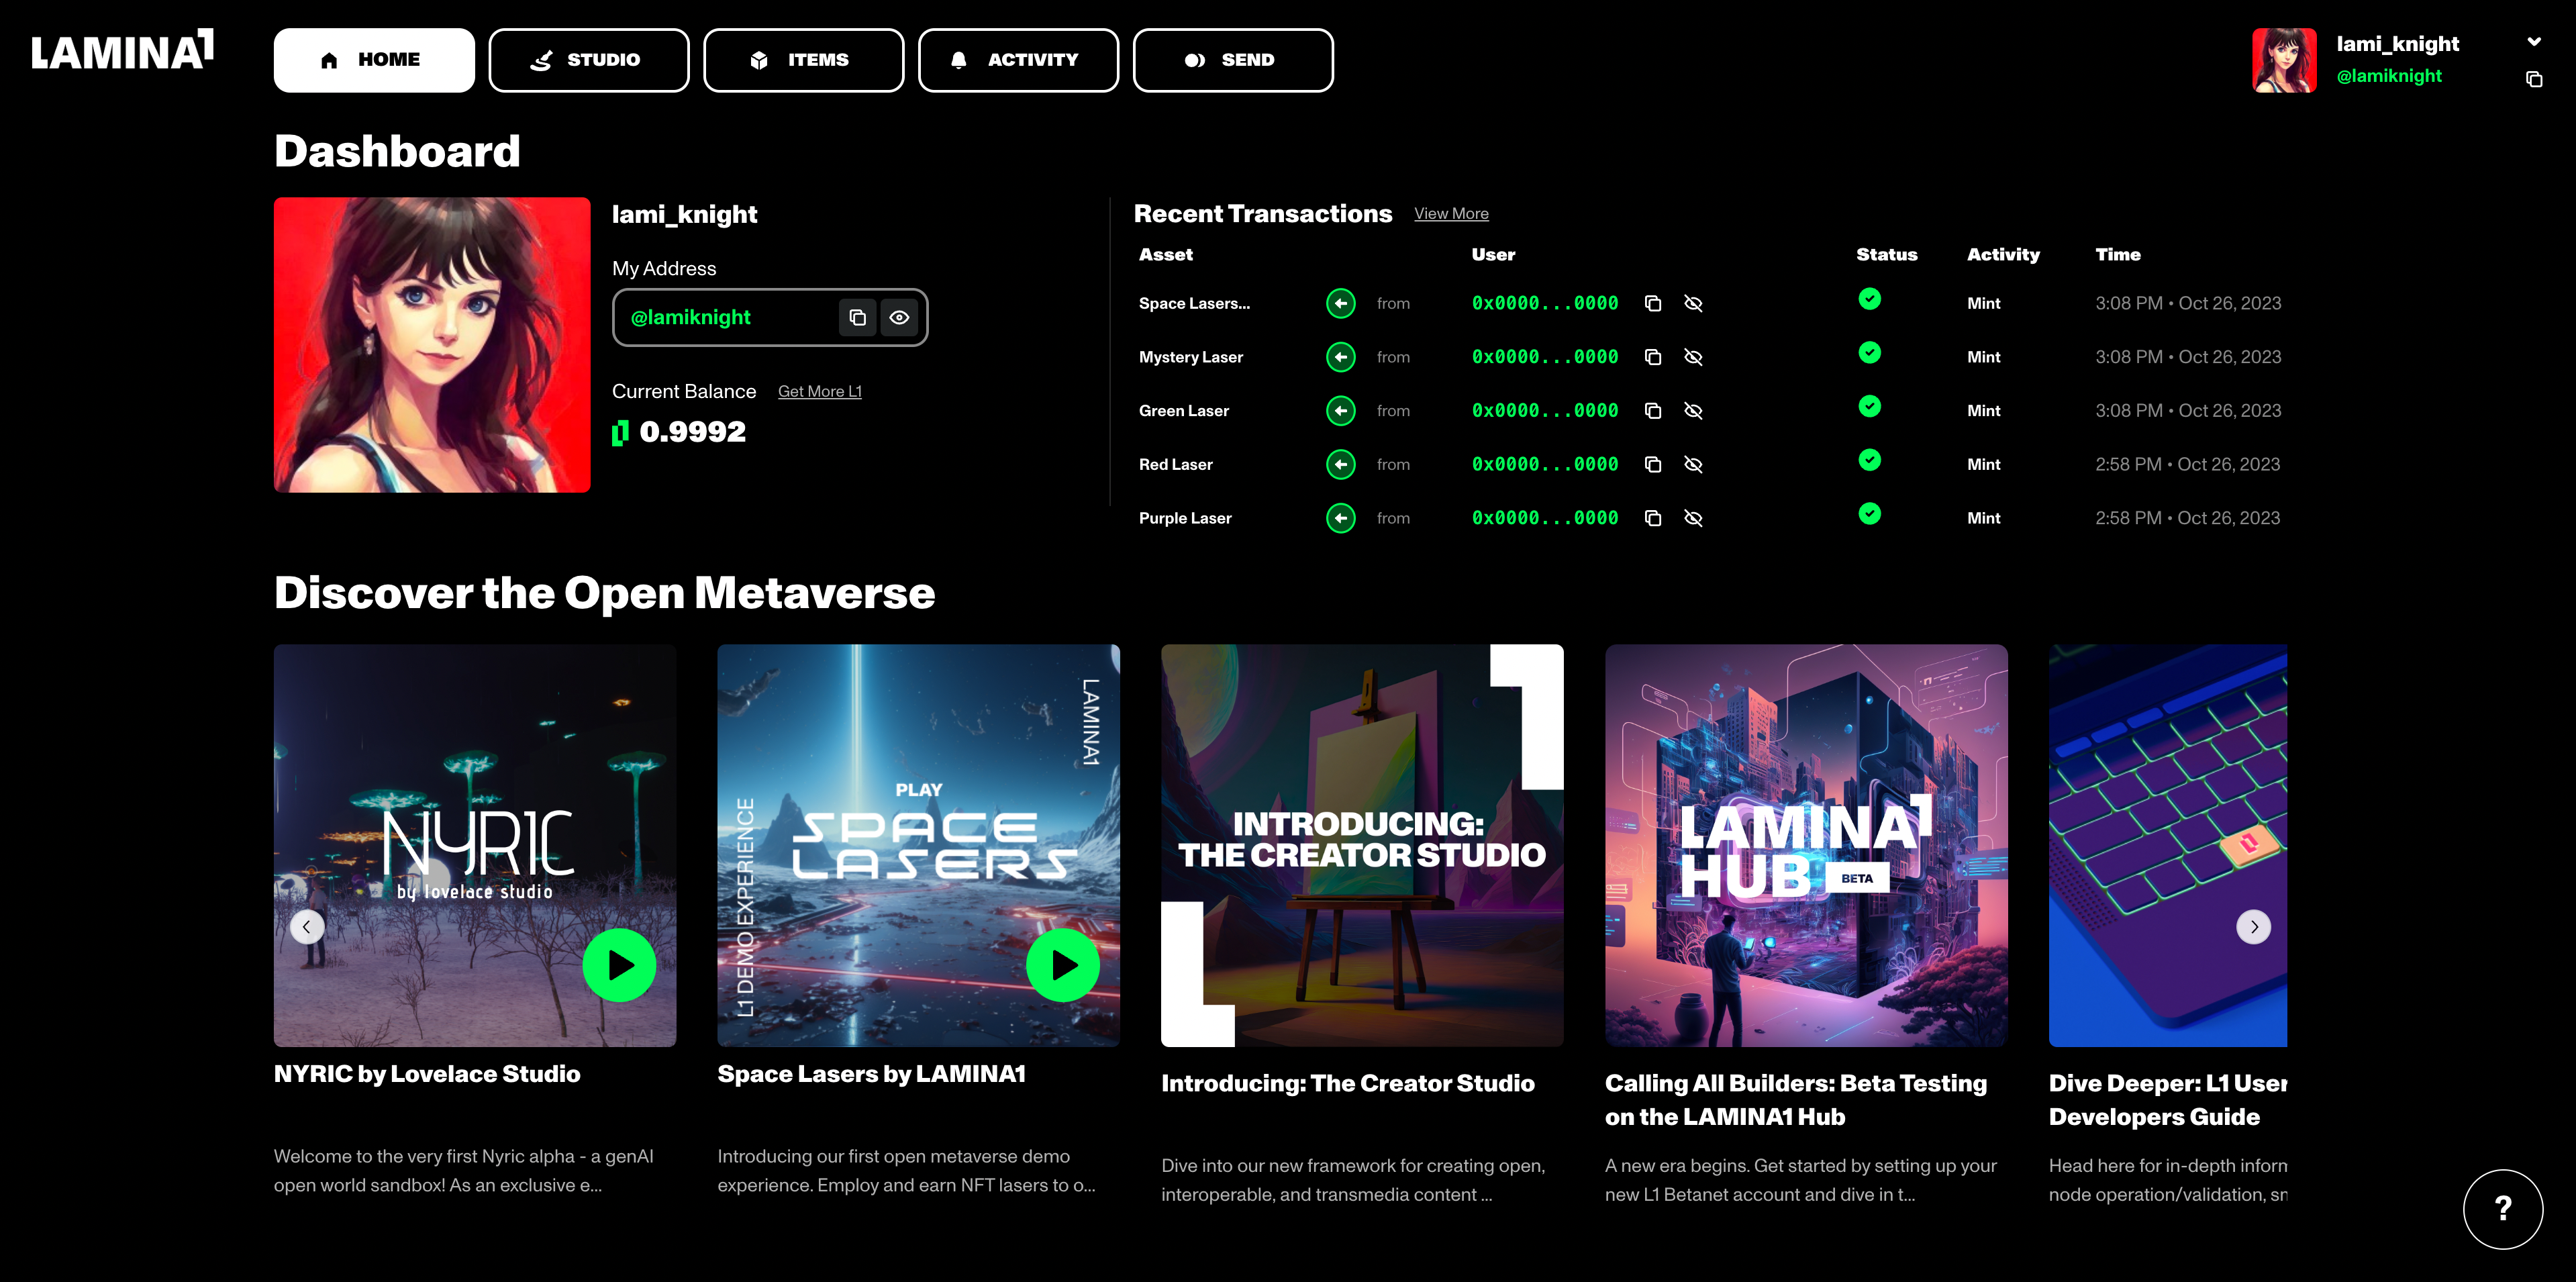Open the Home tab

pos(374,60)
